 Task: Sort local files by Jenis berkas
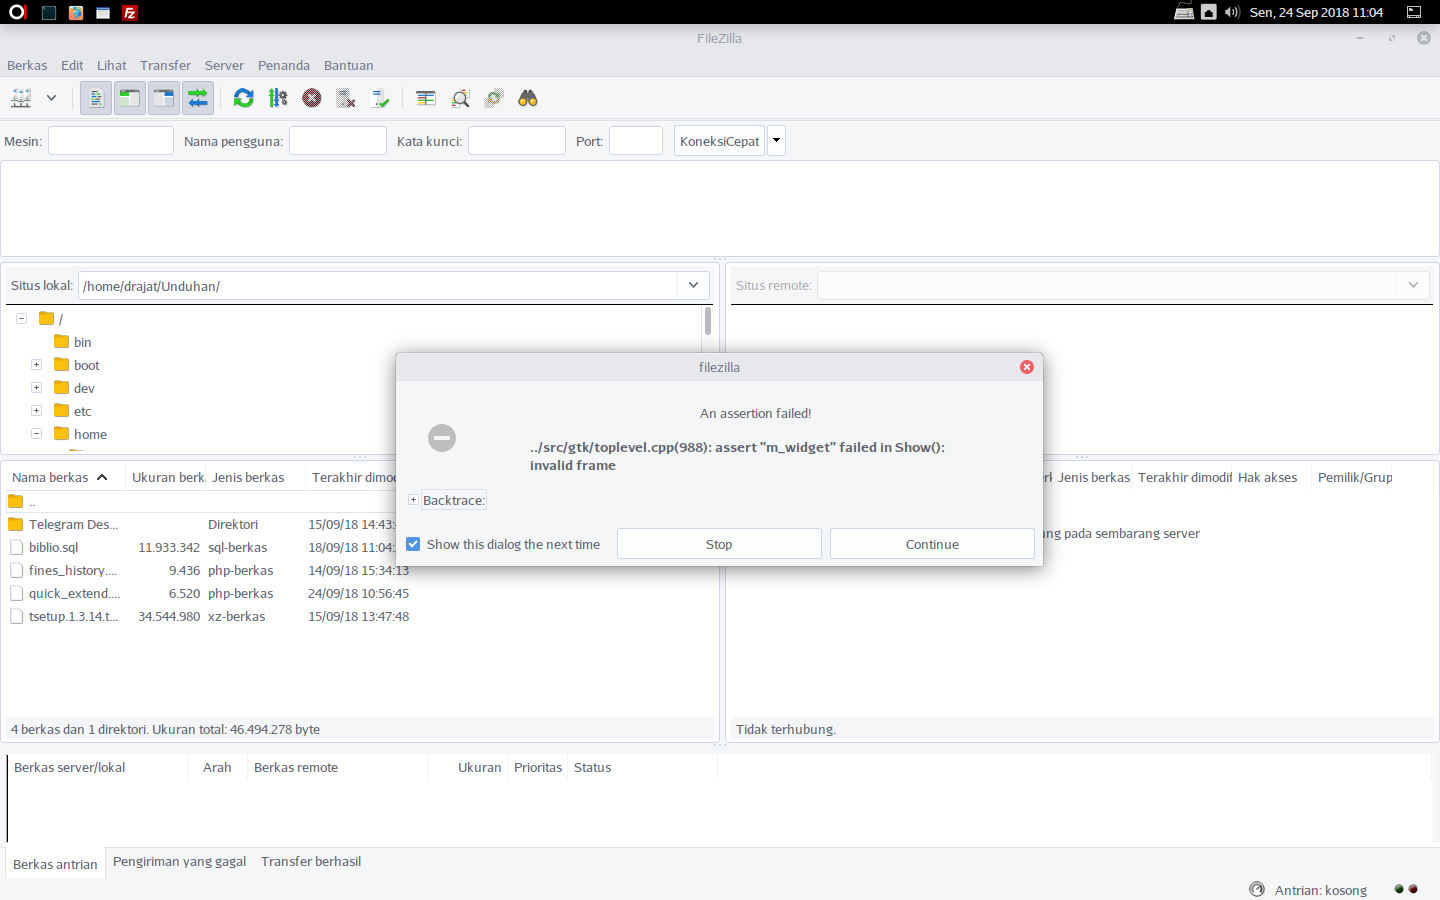[255, 477]
